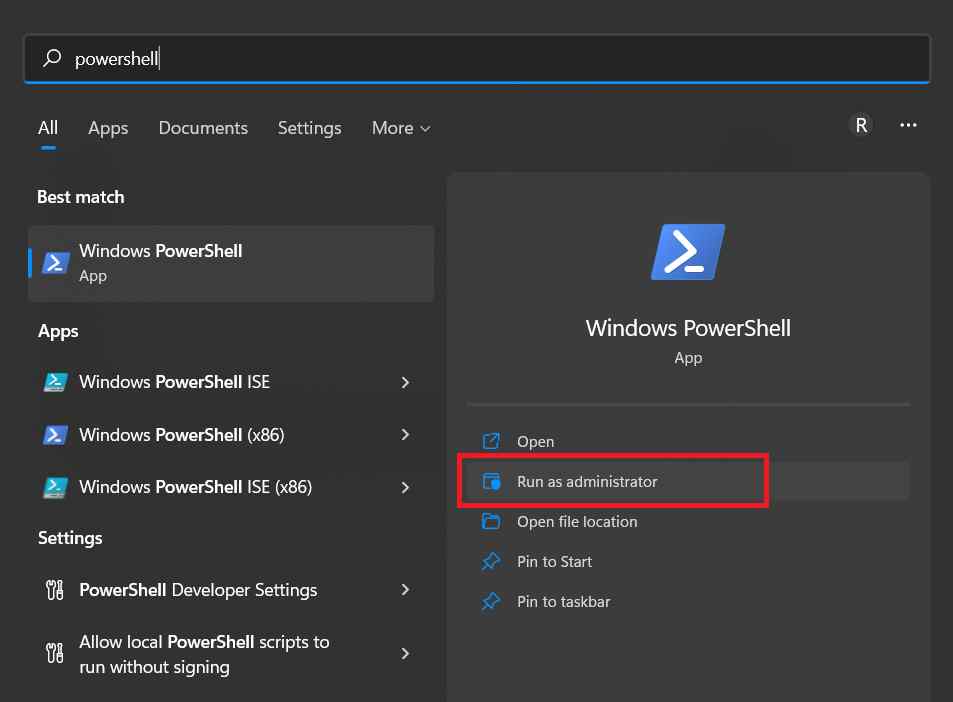
Task: Click the Pin to taskbar pin icon
Action: [491, 602]
